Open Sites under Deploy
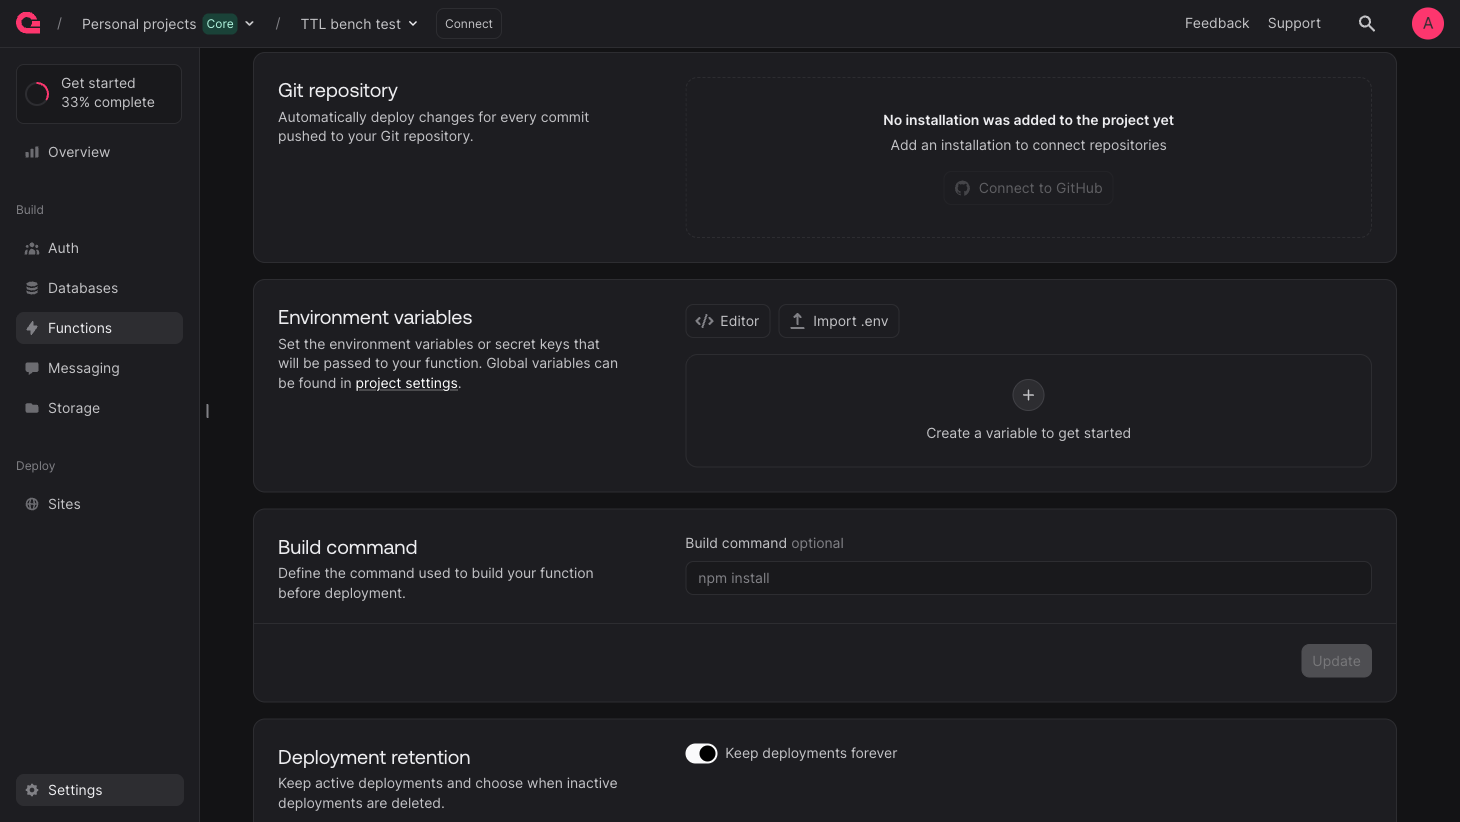The width and height of the screenshot is (1460, 822). point(64,504)
